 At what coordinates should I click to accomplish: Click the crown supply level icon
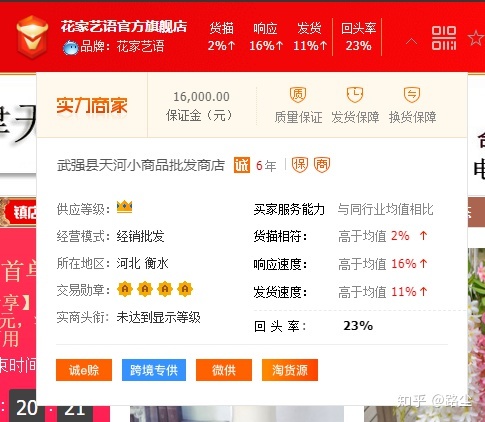click(x=124, y=207)
